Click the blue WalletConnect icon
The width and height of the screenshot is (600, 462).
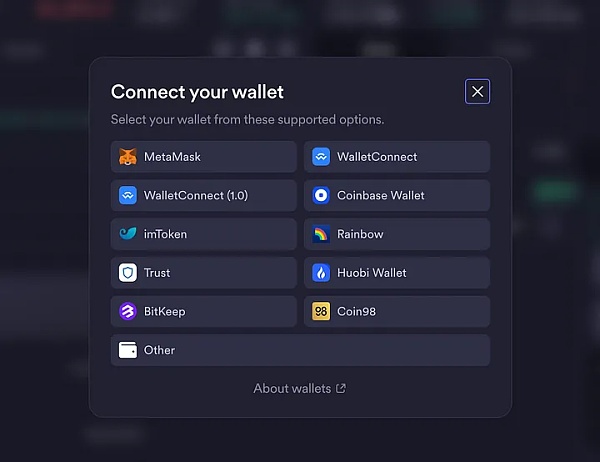coord(321,157)
